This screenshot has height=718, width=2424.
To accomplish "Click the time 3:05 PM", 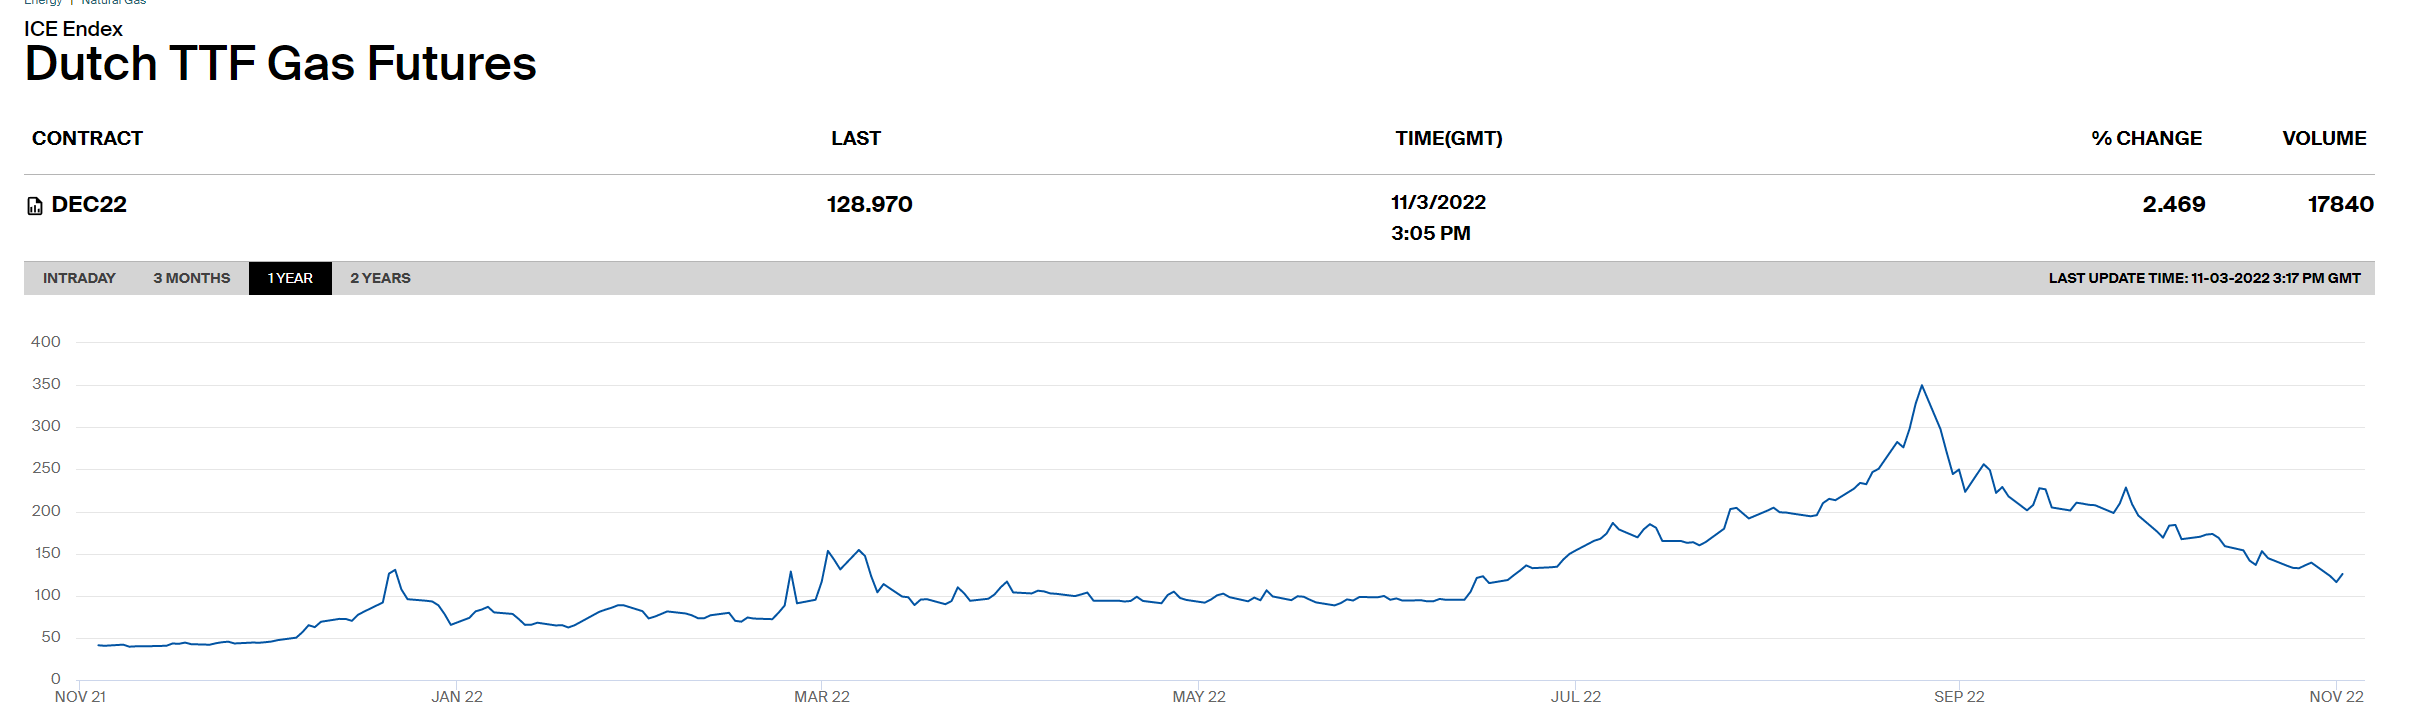I will (x=1430, y=233).
